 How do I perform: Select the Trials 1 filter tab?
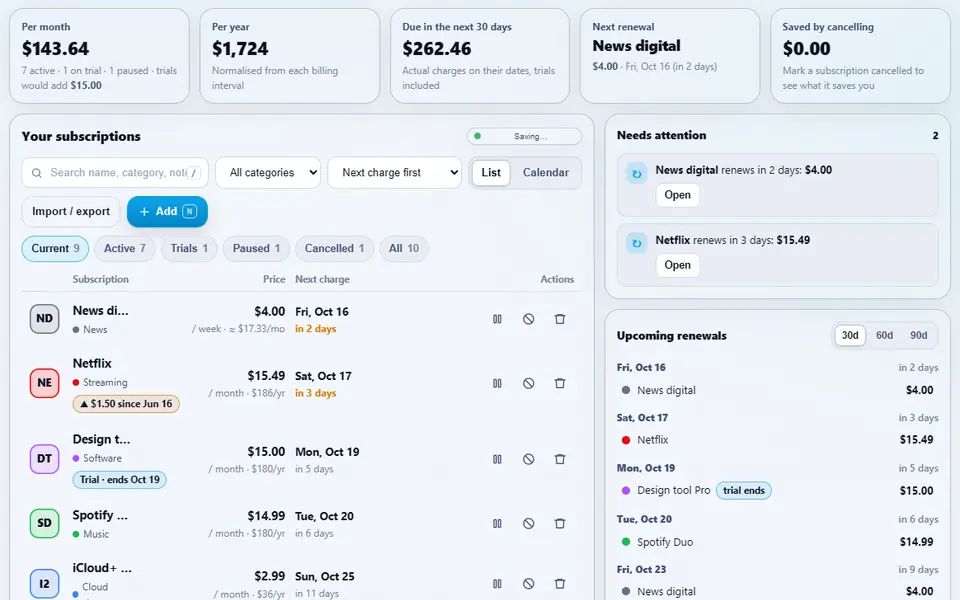[x=189, y=249]
